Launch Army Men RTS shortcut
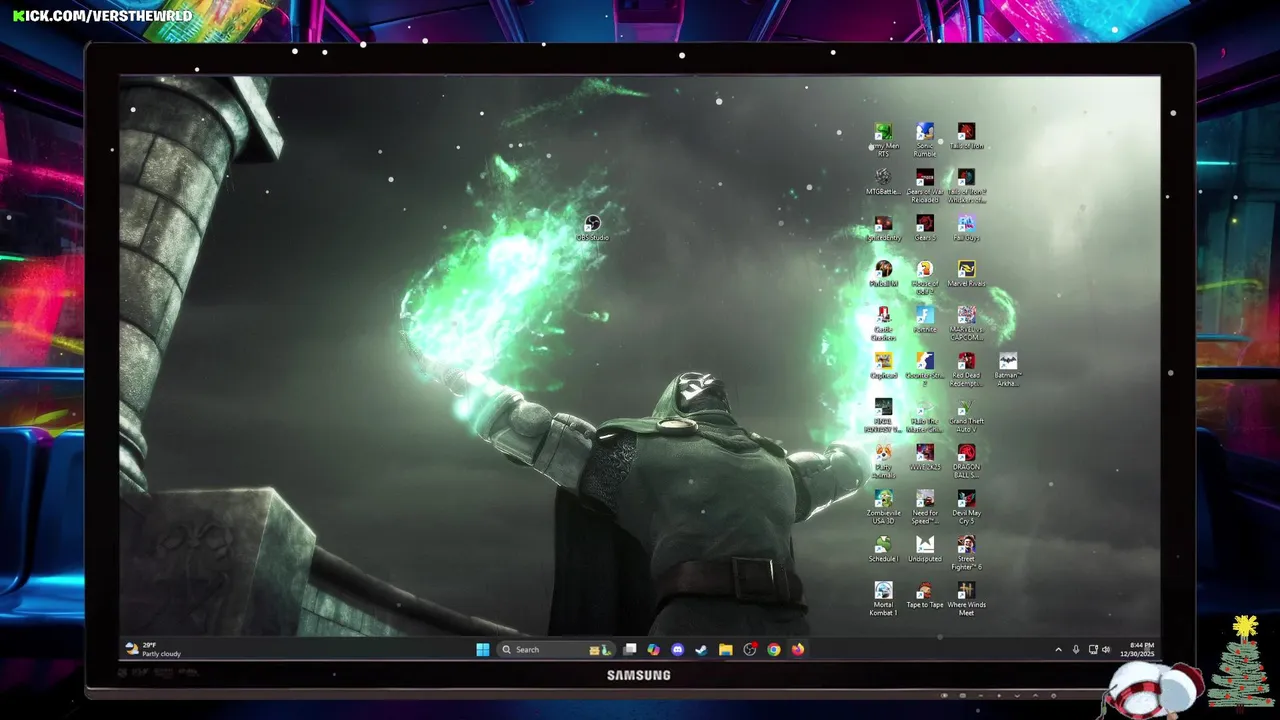Viewport: 1280px width, 720px height. coord(883,139)
